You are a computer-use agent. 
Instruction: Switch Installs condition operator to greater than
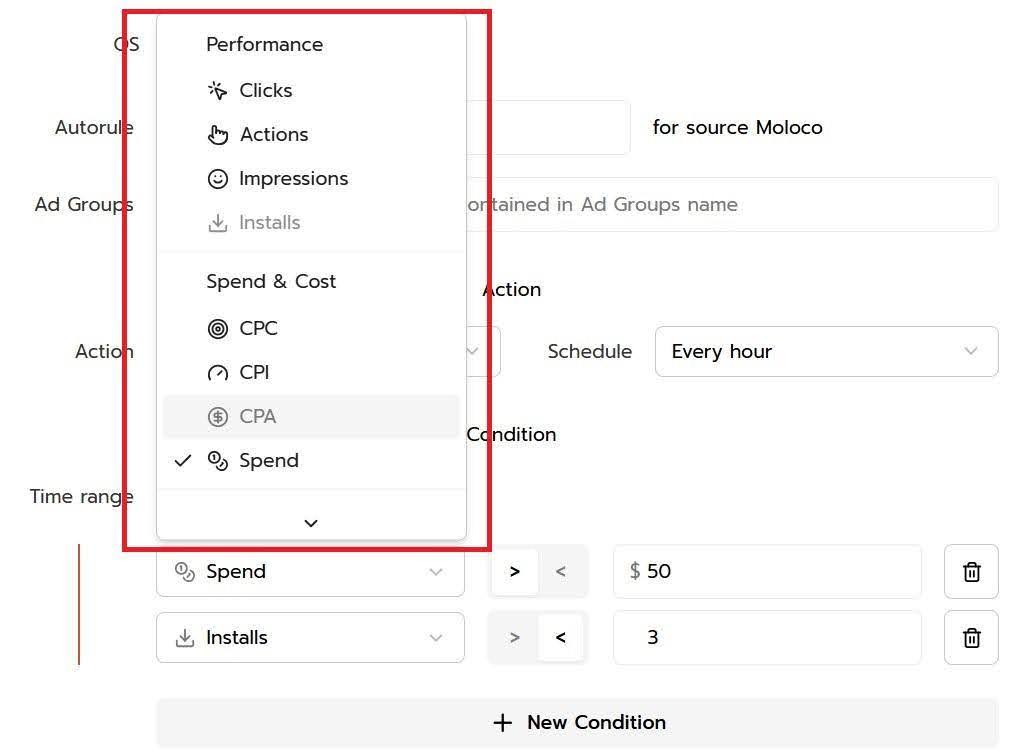tap(515, 638)
